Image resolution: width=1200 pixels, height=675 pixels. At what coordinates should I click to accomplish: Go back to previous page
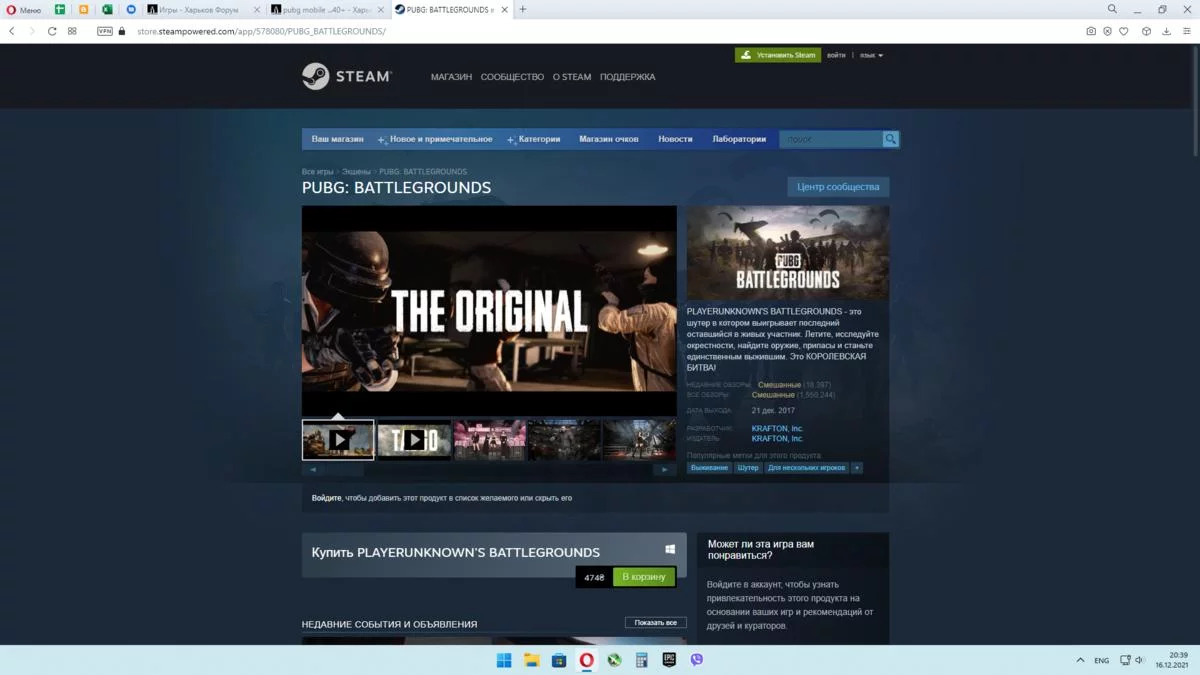pos(12,31)
